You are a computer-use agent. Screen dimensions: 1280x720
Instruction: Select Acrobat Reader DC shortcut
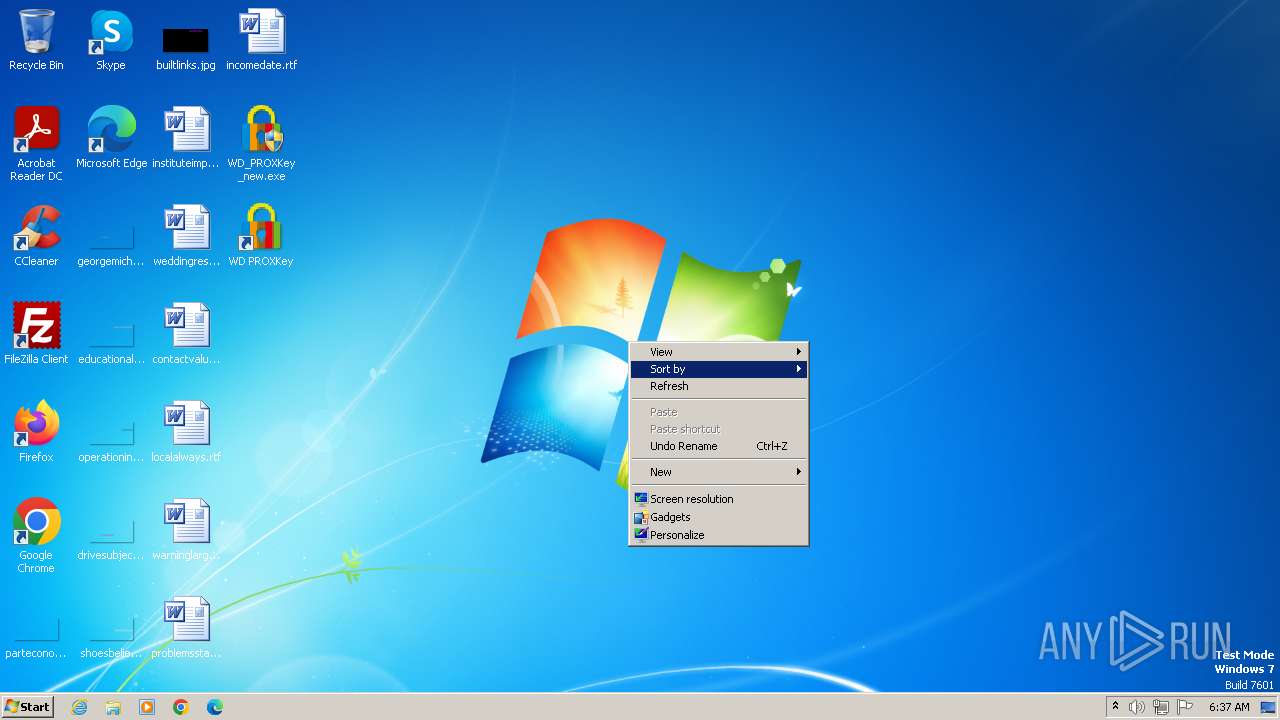pyautogui.click(x=36, y=144)
